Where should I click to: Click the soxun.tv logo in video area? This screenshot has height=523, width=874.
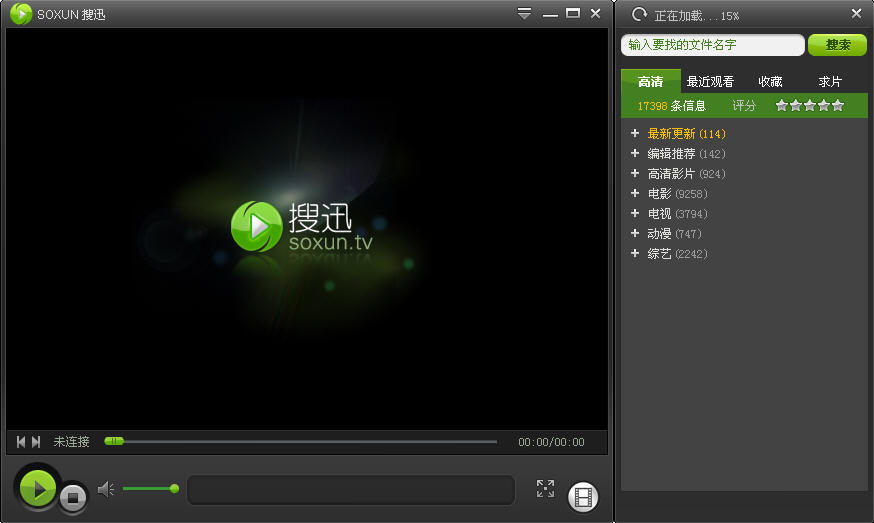[302, 227]
